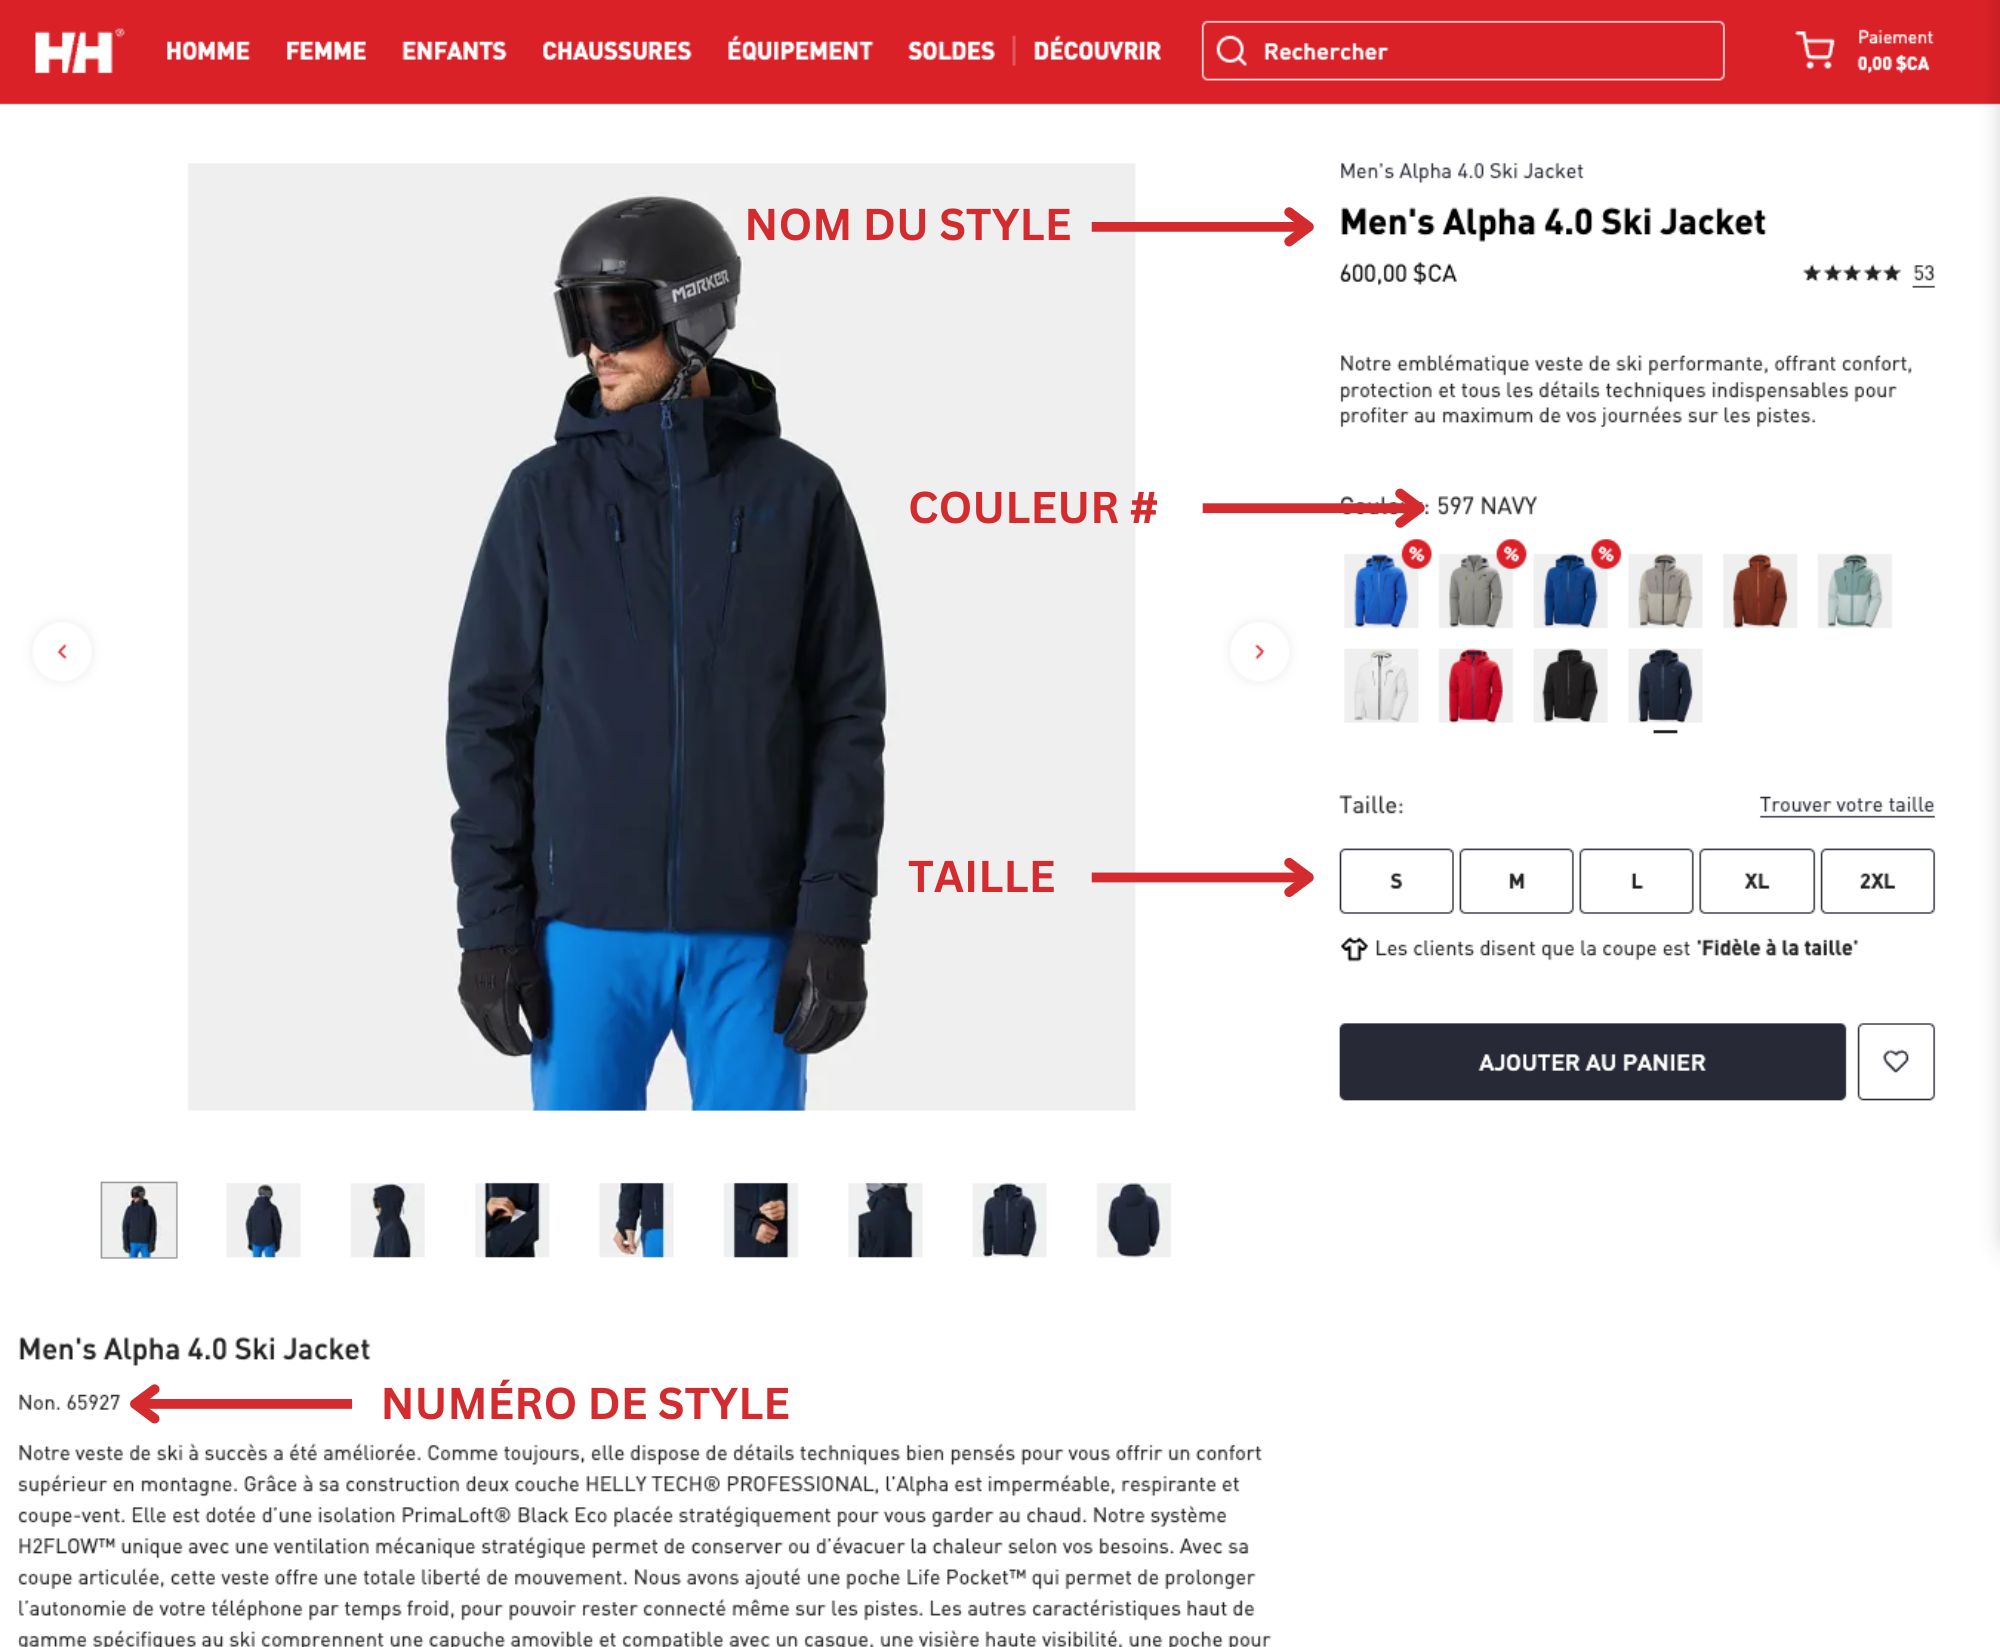Click AJOUTER AU PANIER button

coord(1592,1061)
